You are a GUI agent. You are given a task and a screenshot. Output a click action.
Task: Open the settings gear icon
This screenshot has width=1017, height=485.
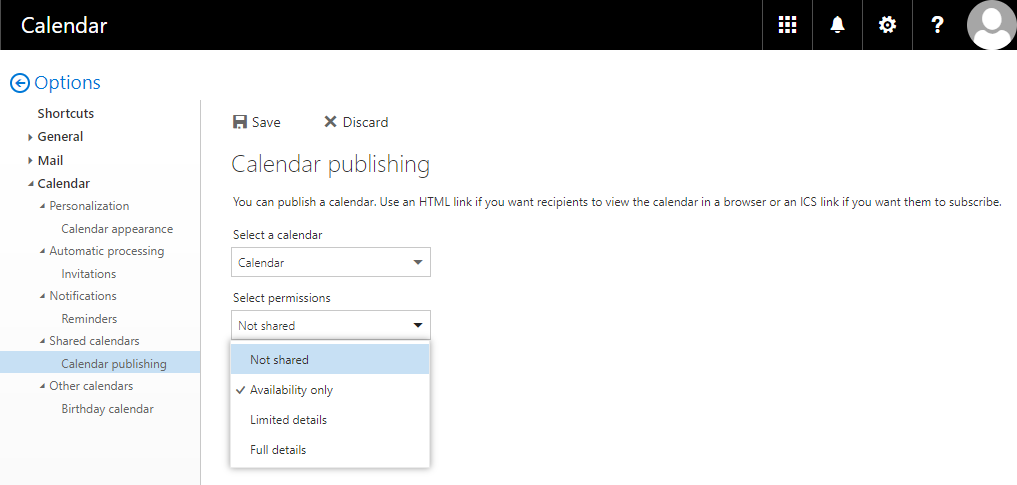point(887,25)
